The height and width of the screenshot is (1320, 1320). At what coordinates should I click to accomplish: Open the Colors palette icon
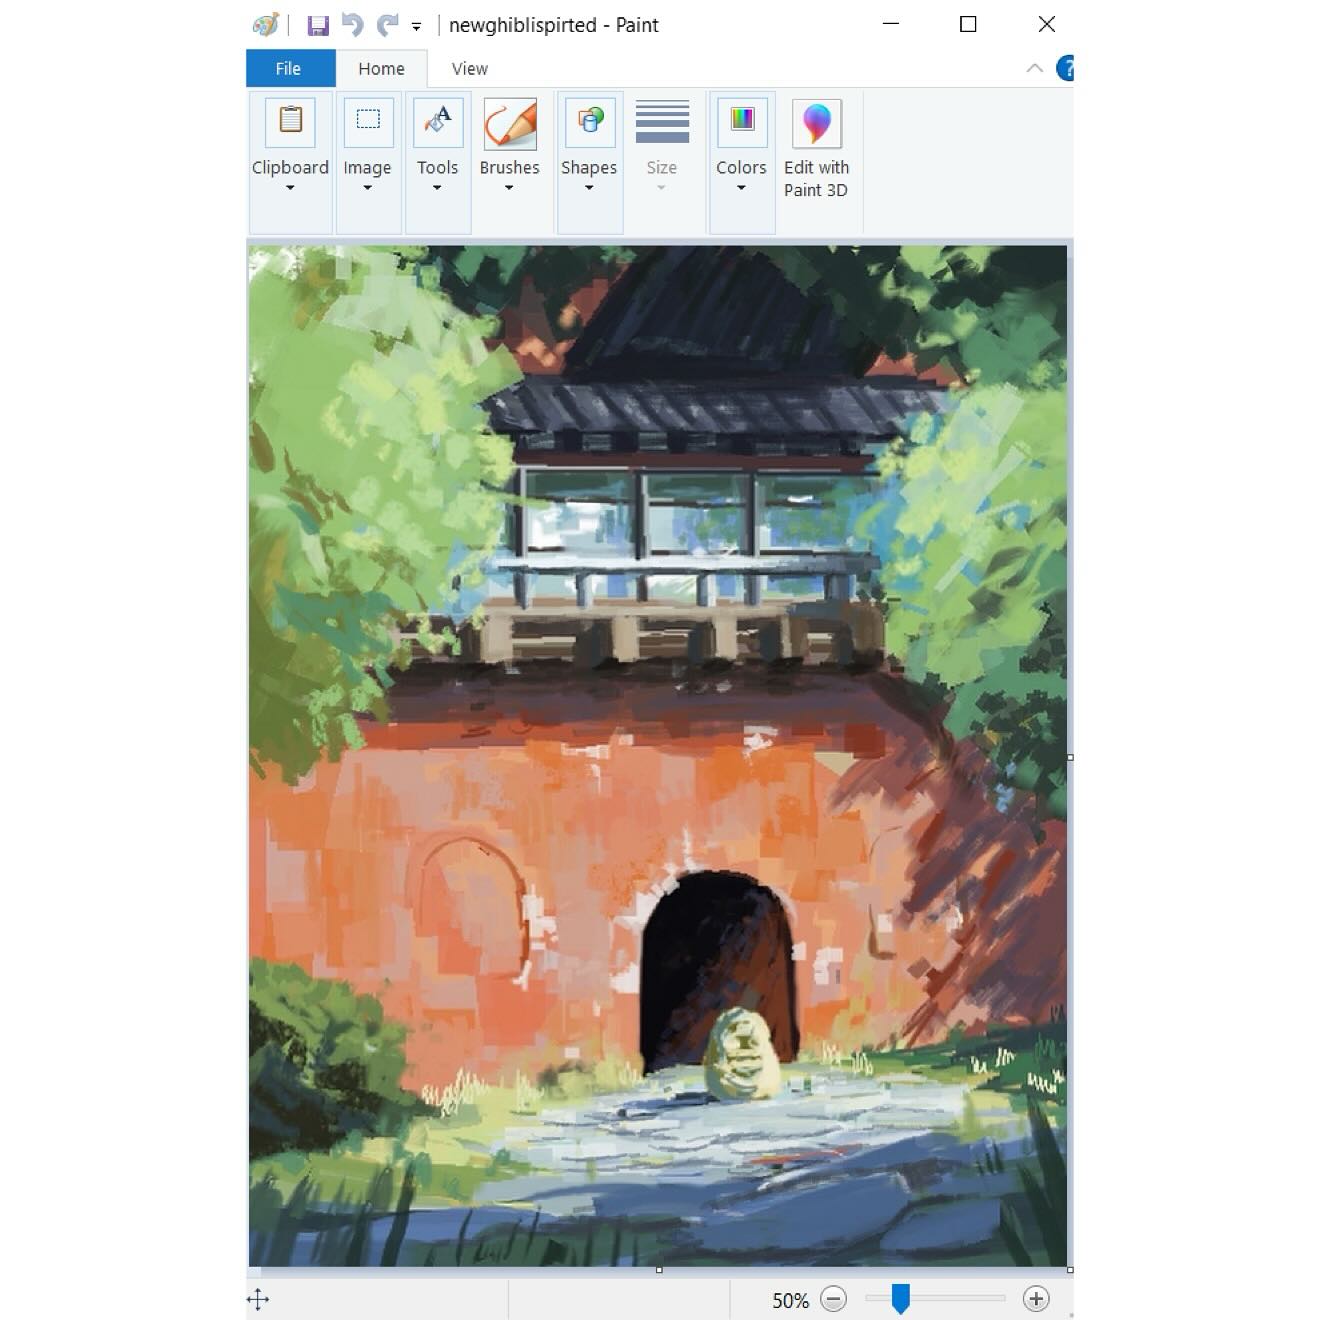[742, 121]
